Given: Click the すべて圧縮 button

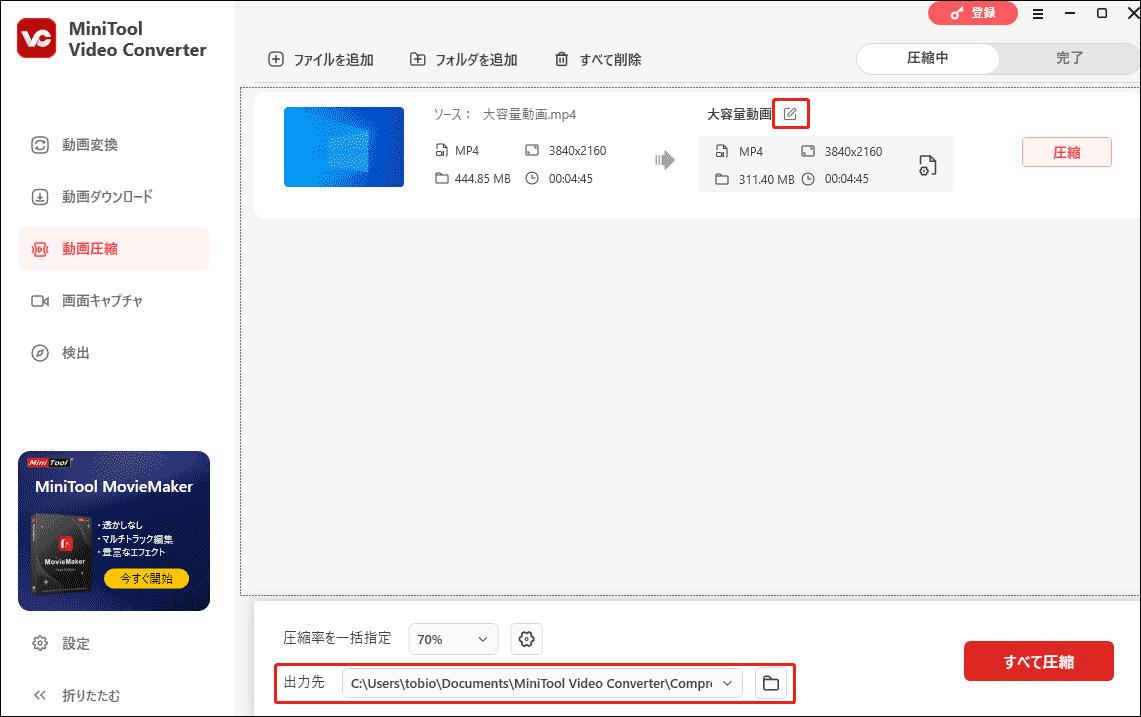Looking at the screenshot, I should click(1038, 662).
